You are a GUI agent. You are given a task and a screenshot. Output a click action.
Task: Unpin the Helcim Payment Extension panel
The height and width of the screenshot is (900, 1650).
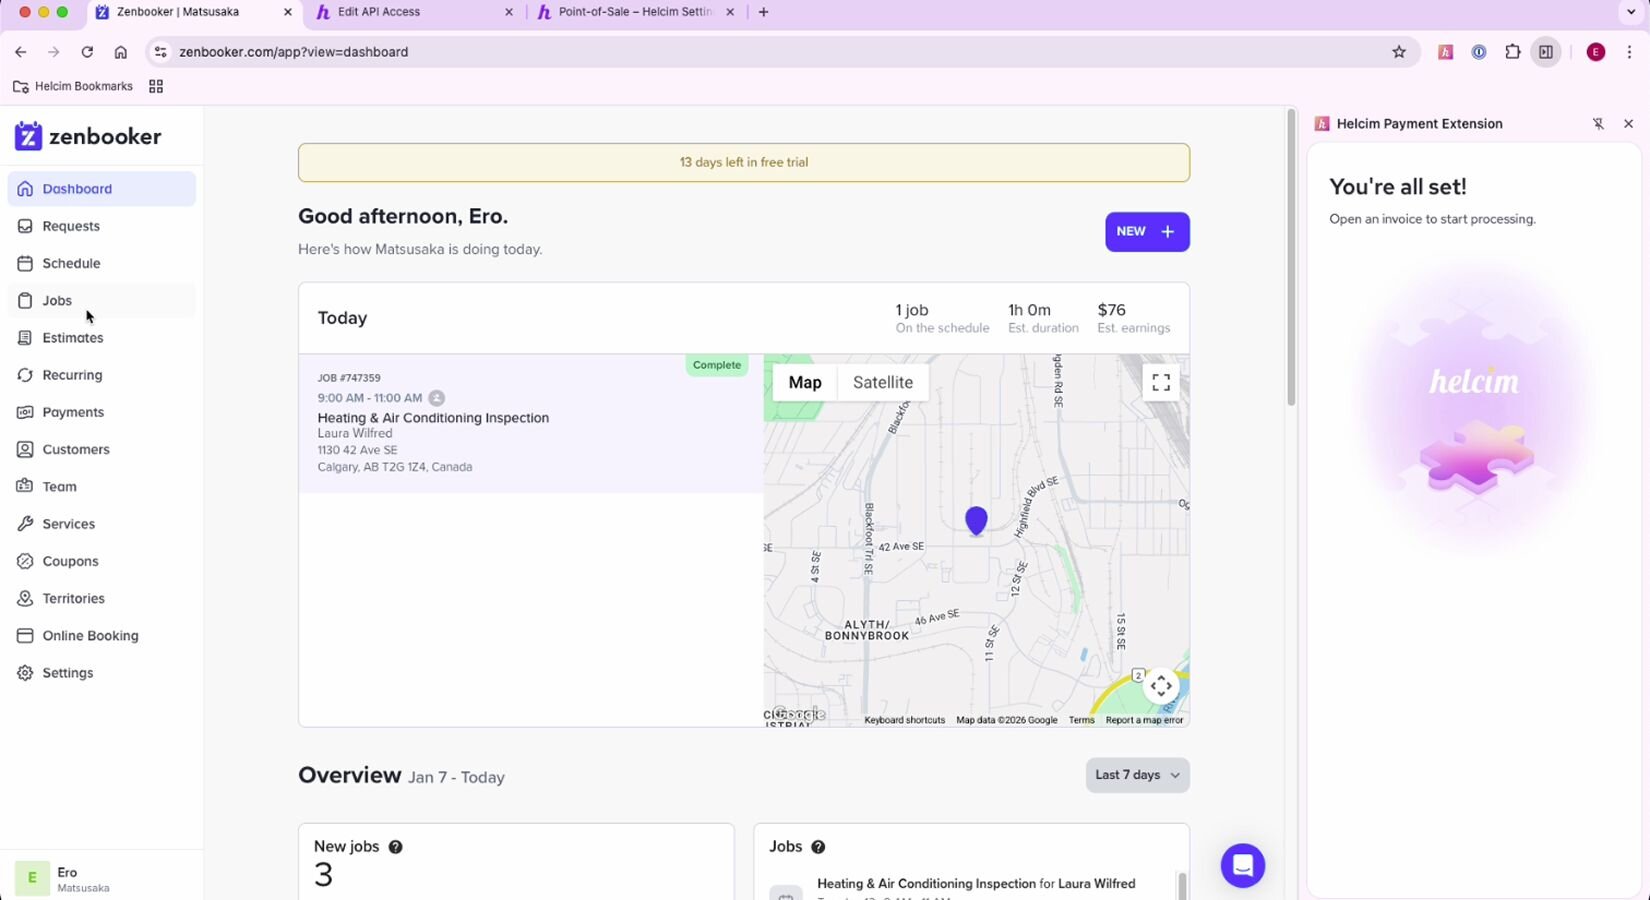[x=1598, y=124]
